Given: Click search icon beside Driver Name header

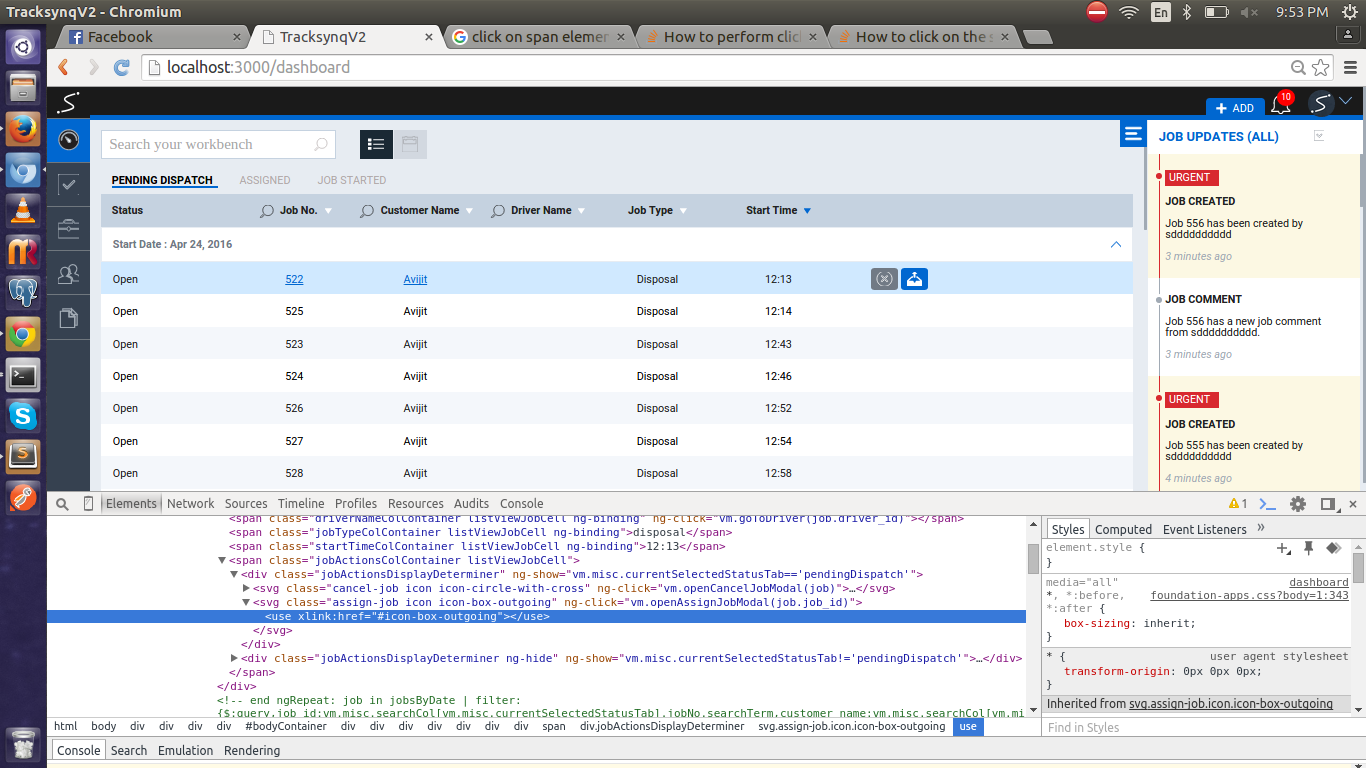Looking at the screenshot, I should click(498, 211).
